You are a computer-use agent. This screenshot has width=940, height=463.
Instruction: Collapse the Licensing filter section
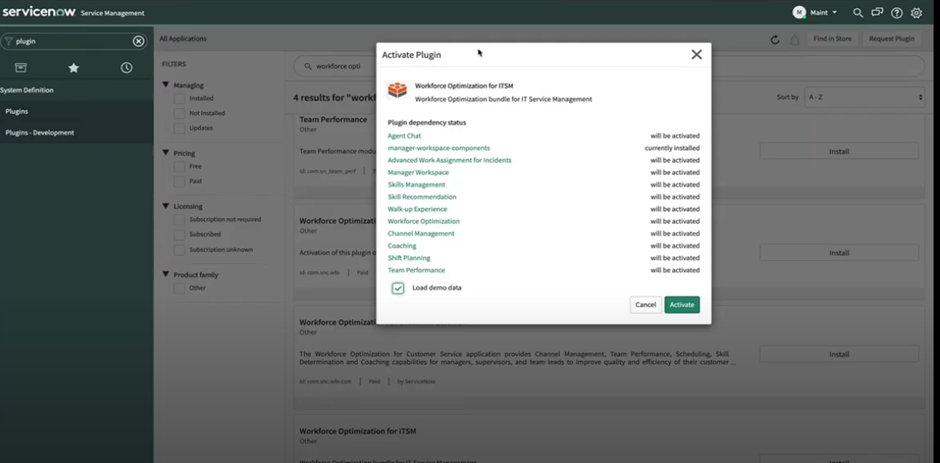(165, 206)
